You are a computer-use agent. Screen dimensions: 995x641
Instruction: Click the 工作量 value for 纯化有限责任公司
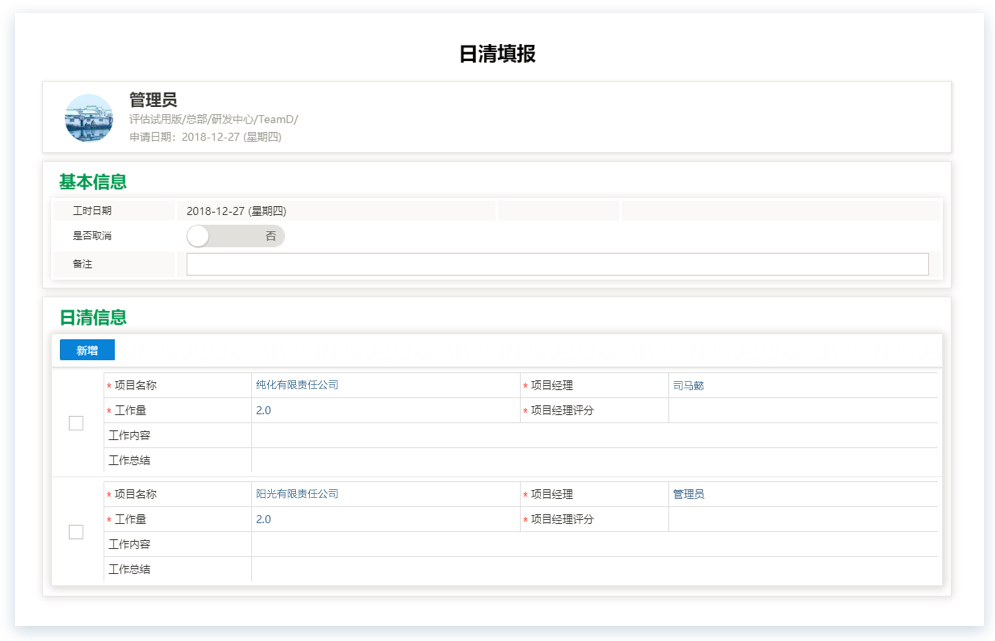(263, 410)
